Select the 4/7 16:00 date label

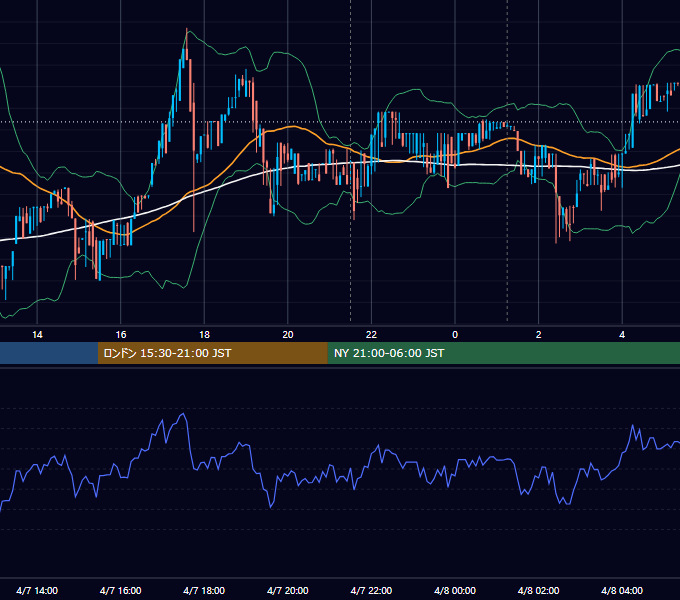coord(121,590)
